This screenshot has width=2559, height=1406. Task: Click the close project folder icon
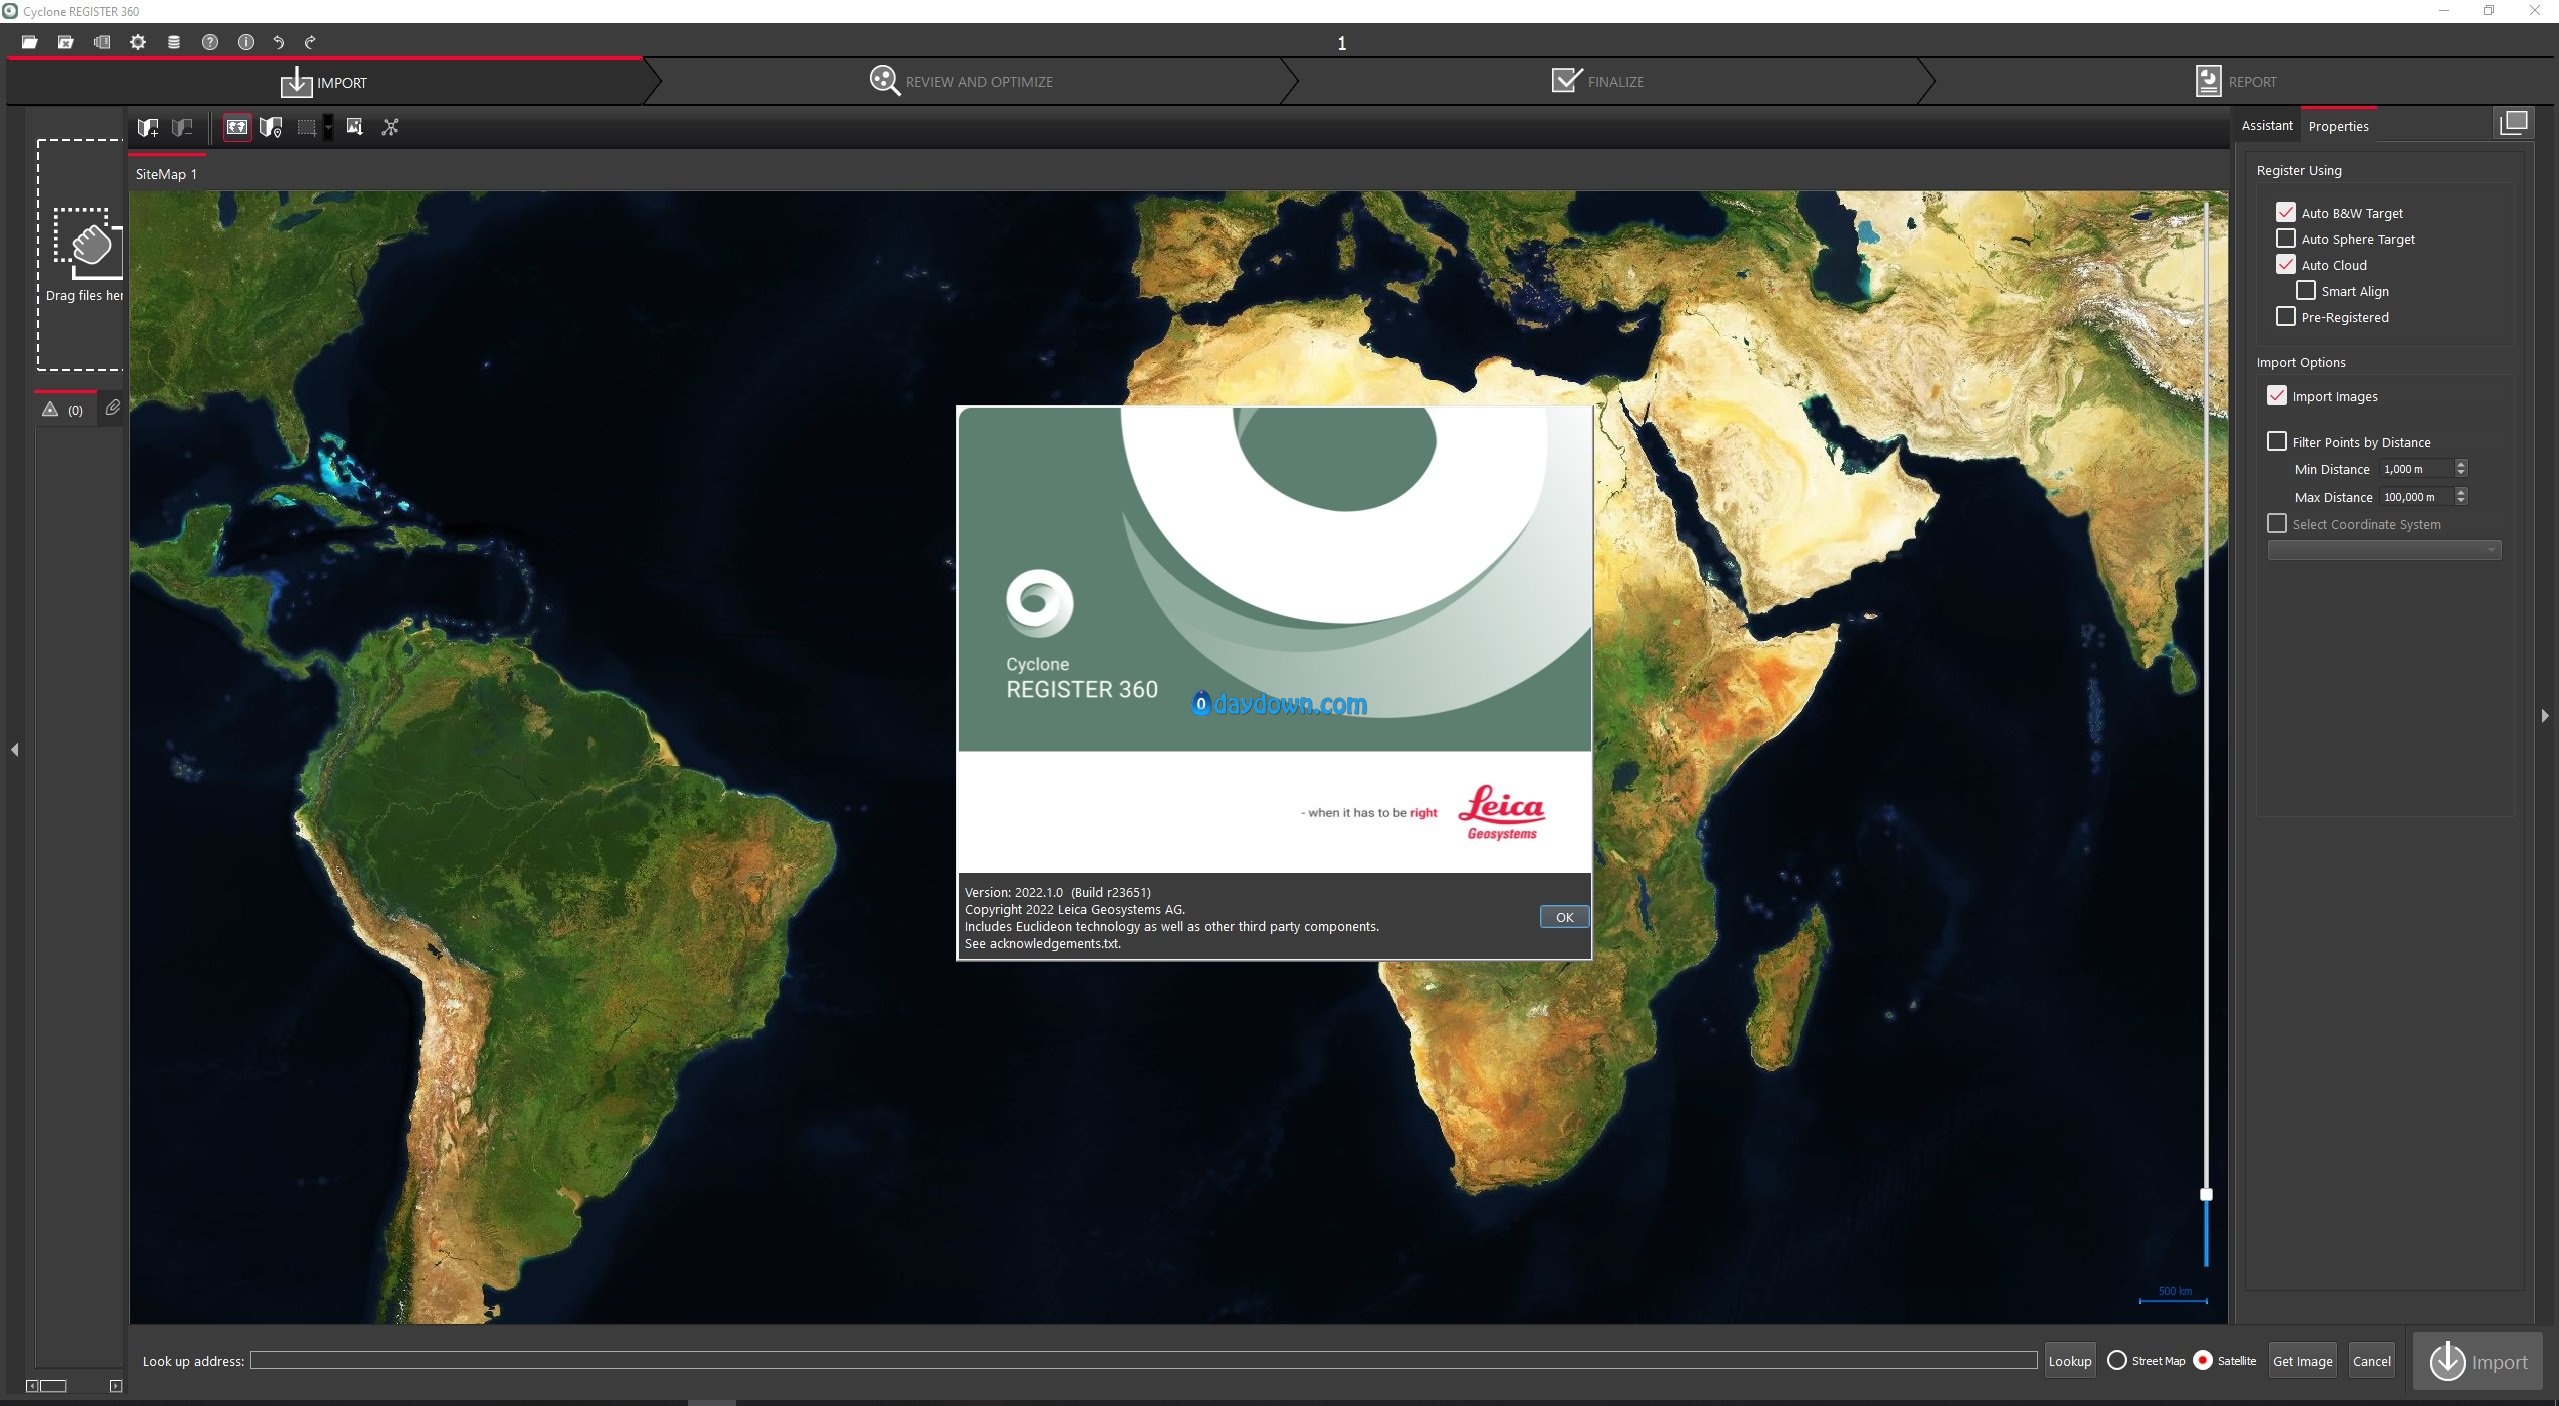[66, 42]
